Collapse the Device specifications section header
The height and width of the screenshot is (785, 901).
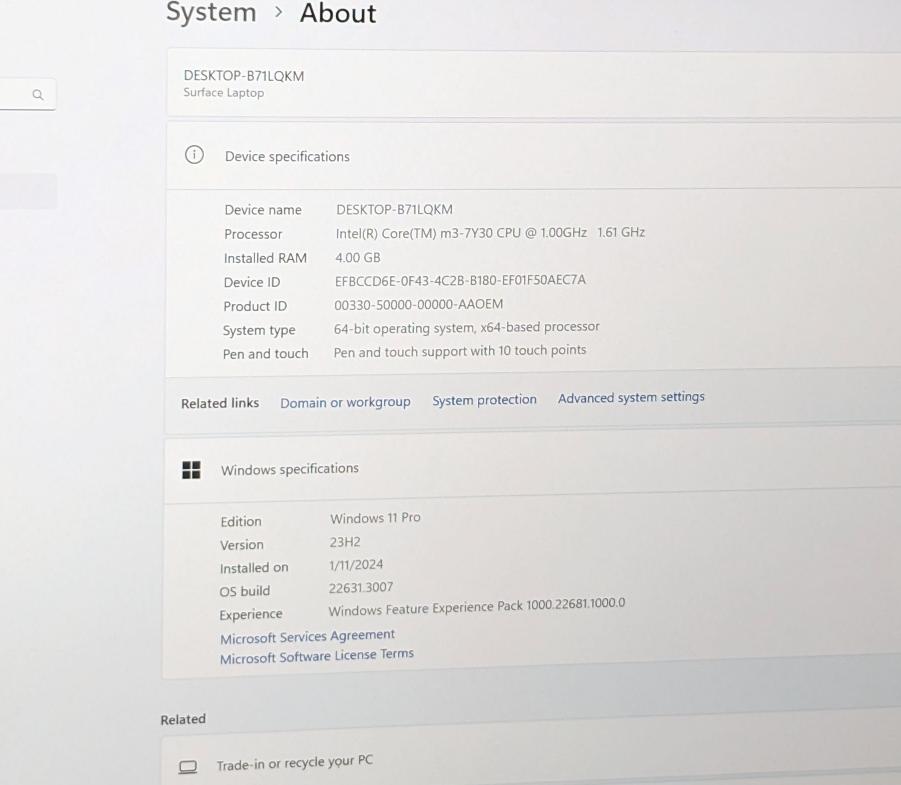pos(533,155)
